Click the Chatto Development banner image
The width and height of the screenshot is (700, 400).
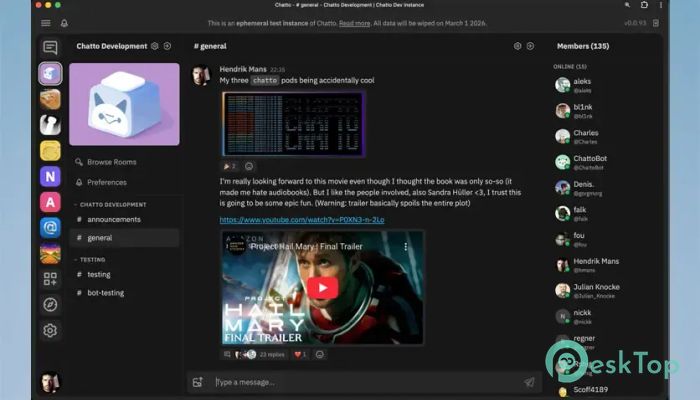(x=125, y=104)
